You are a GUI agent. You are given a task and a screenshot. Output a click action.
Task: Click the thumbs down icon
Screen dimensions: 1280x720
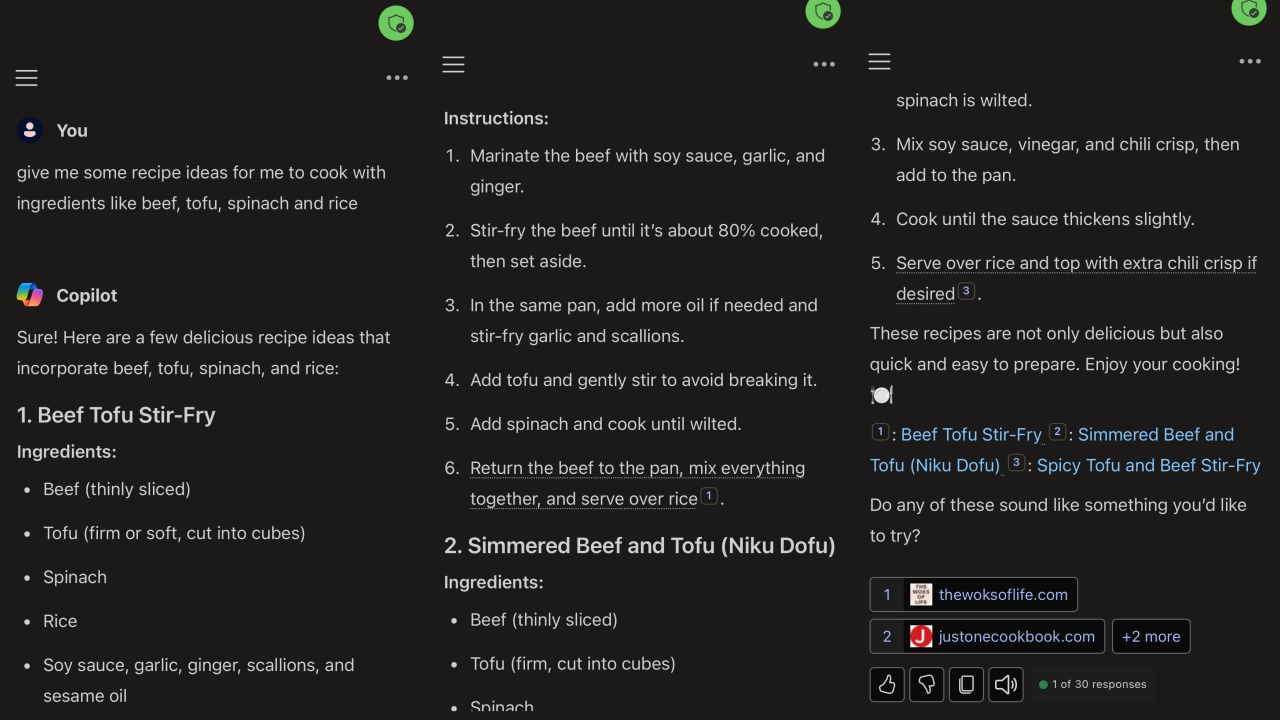point(927,685)
